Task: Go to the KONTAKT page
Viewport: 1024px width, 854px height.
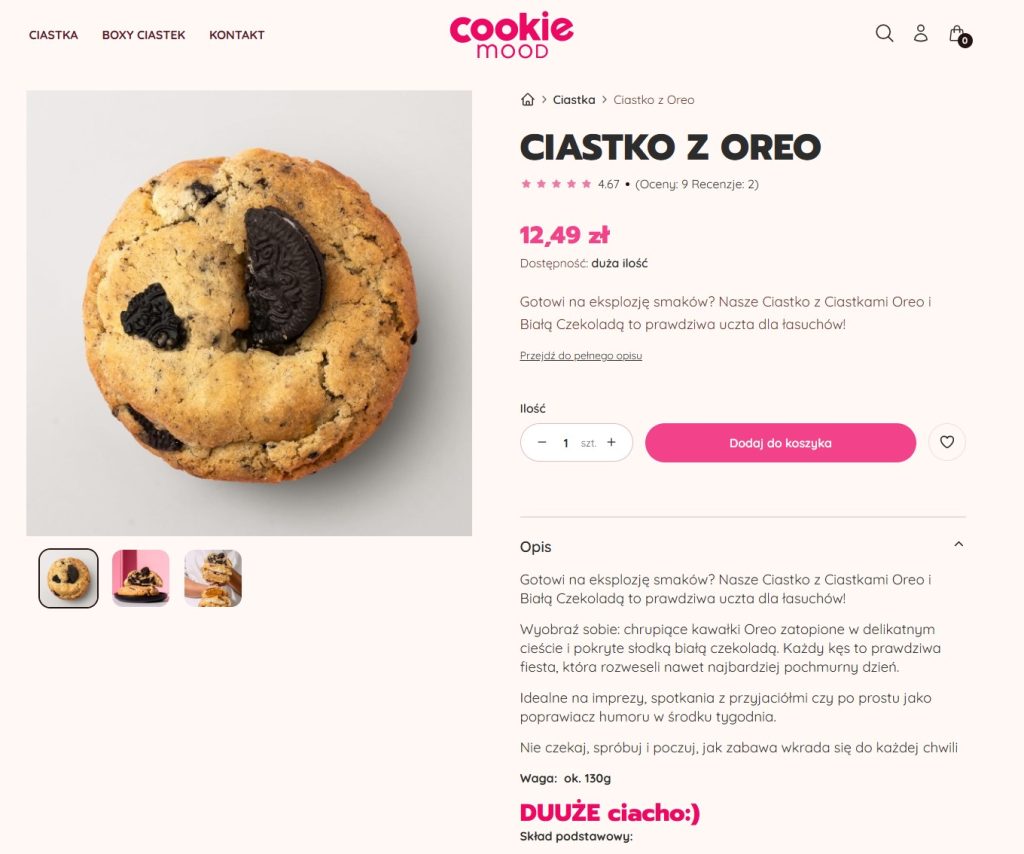Action: [236, 35]
